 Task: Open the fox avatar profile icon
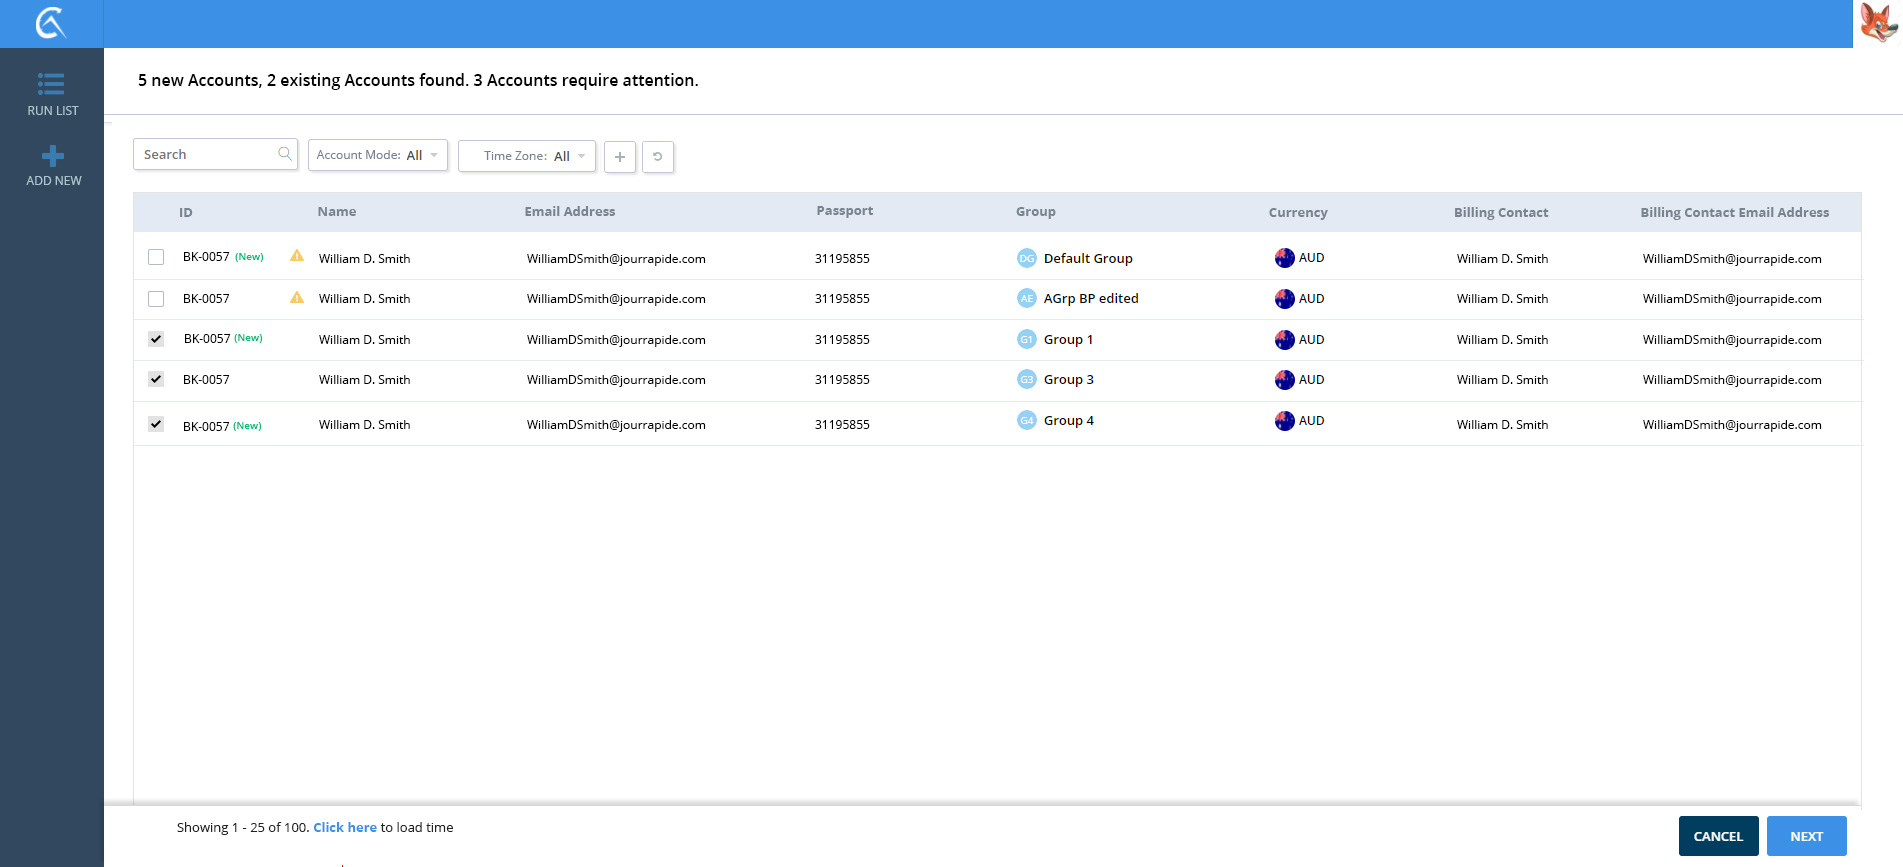[x=1878, y=23]
